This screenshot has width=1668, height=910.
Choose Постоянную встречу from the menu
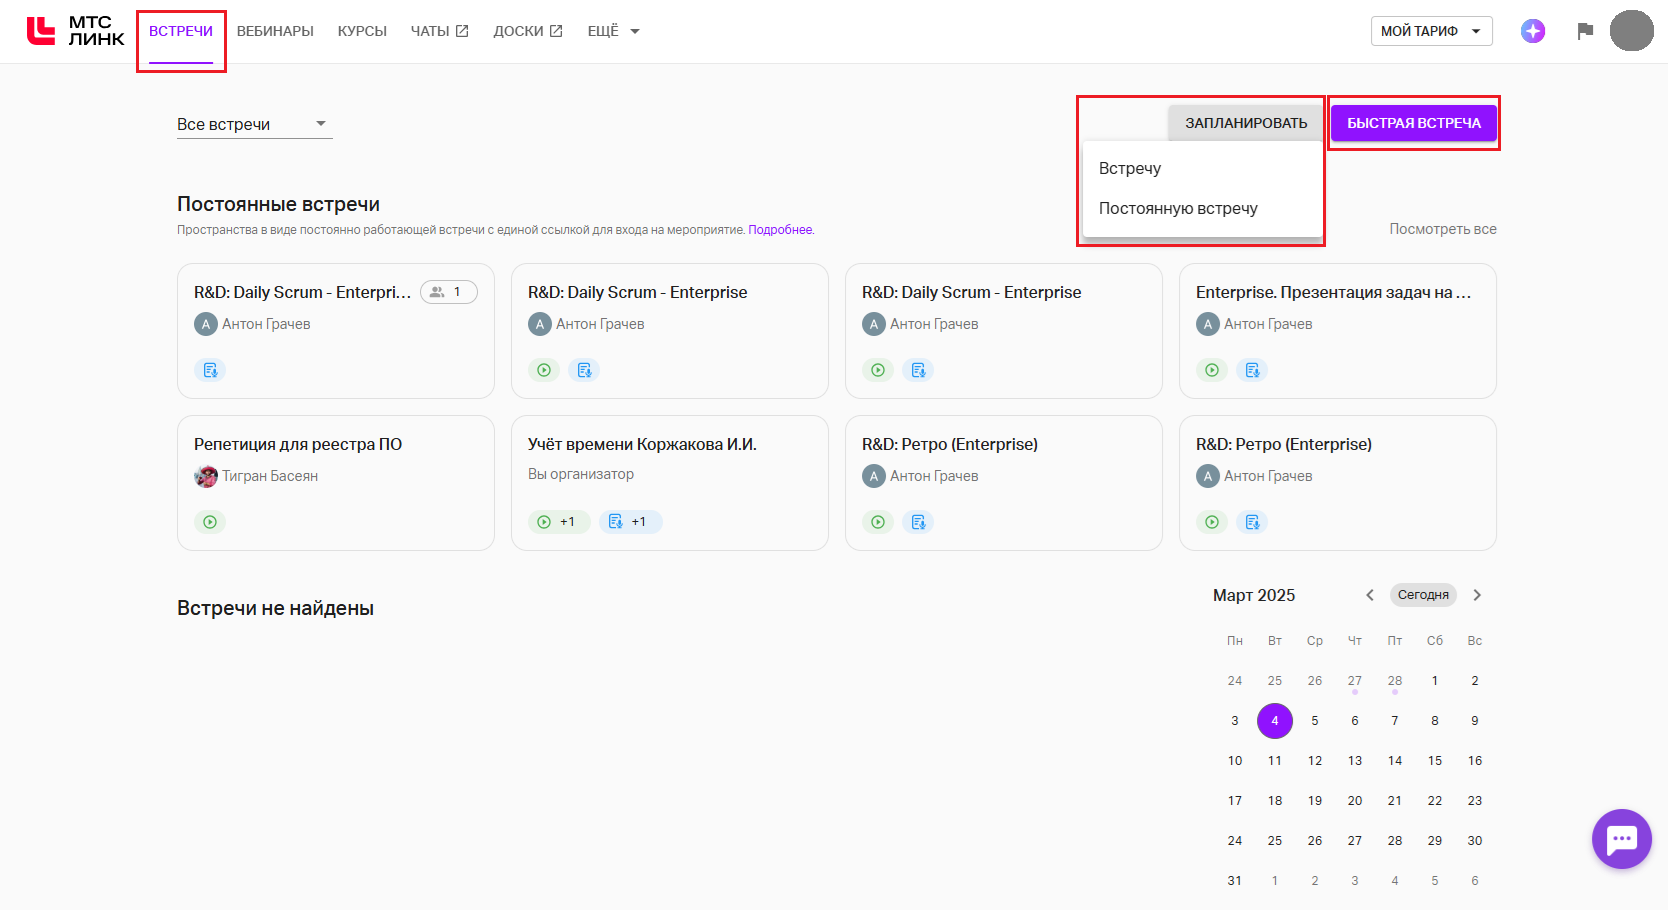tap(1203, 208)
